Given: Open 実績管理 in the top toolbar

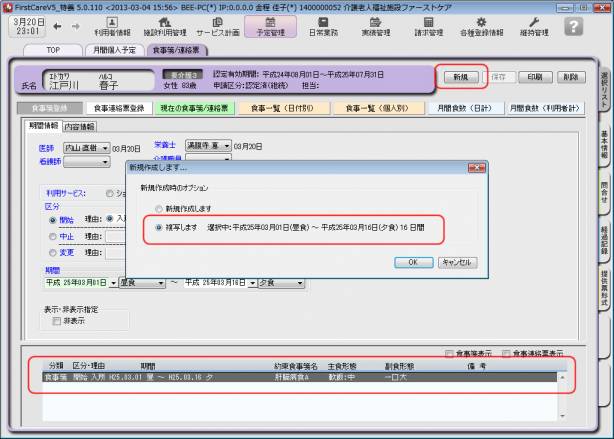Looking at the screenshot, I should 376,26.
